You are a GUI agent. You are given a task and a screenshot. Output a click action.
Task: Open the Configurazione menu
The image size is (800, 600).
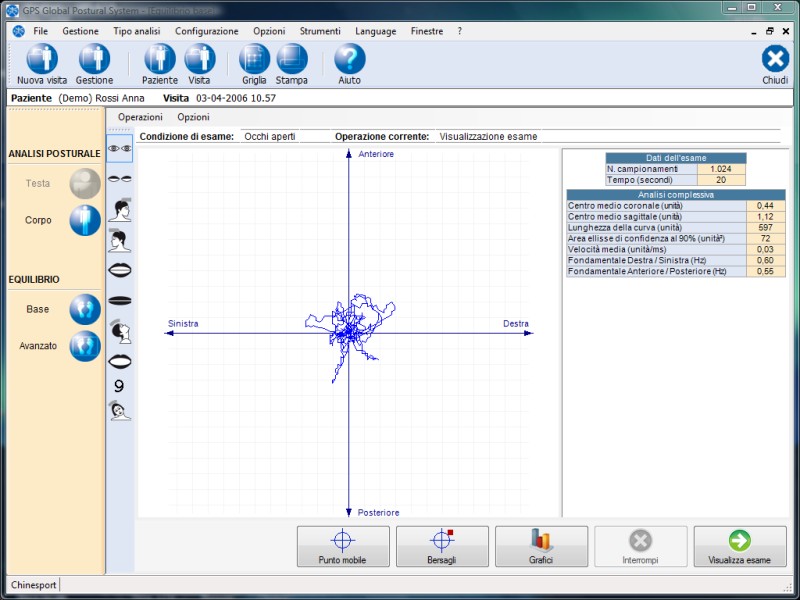[206, 31]
